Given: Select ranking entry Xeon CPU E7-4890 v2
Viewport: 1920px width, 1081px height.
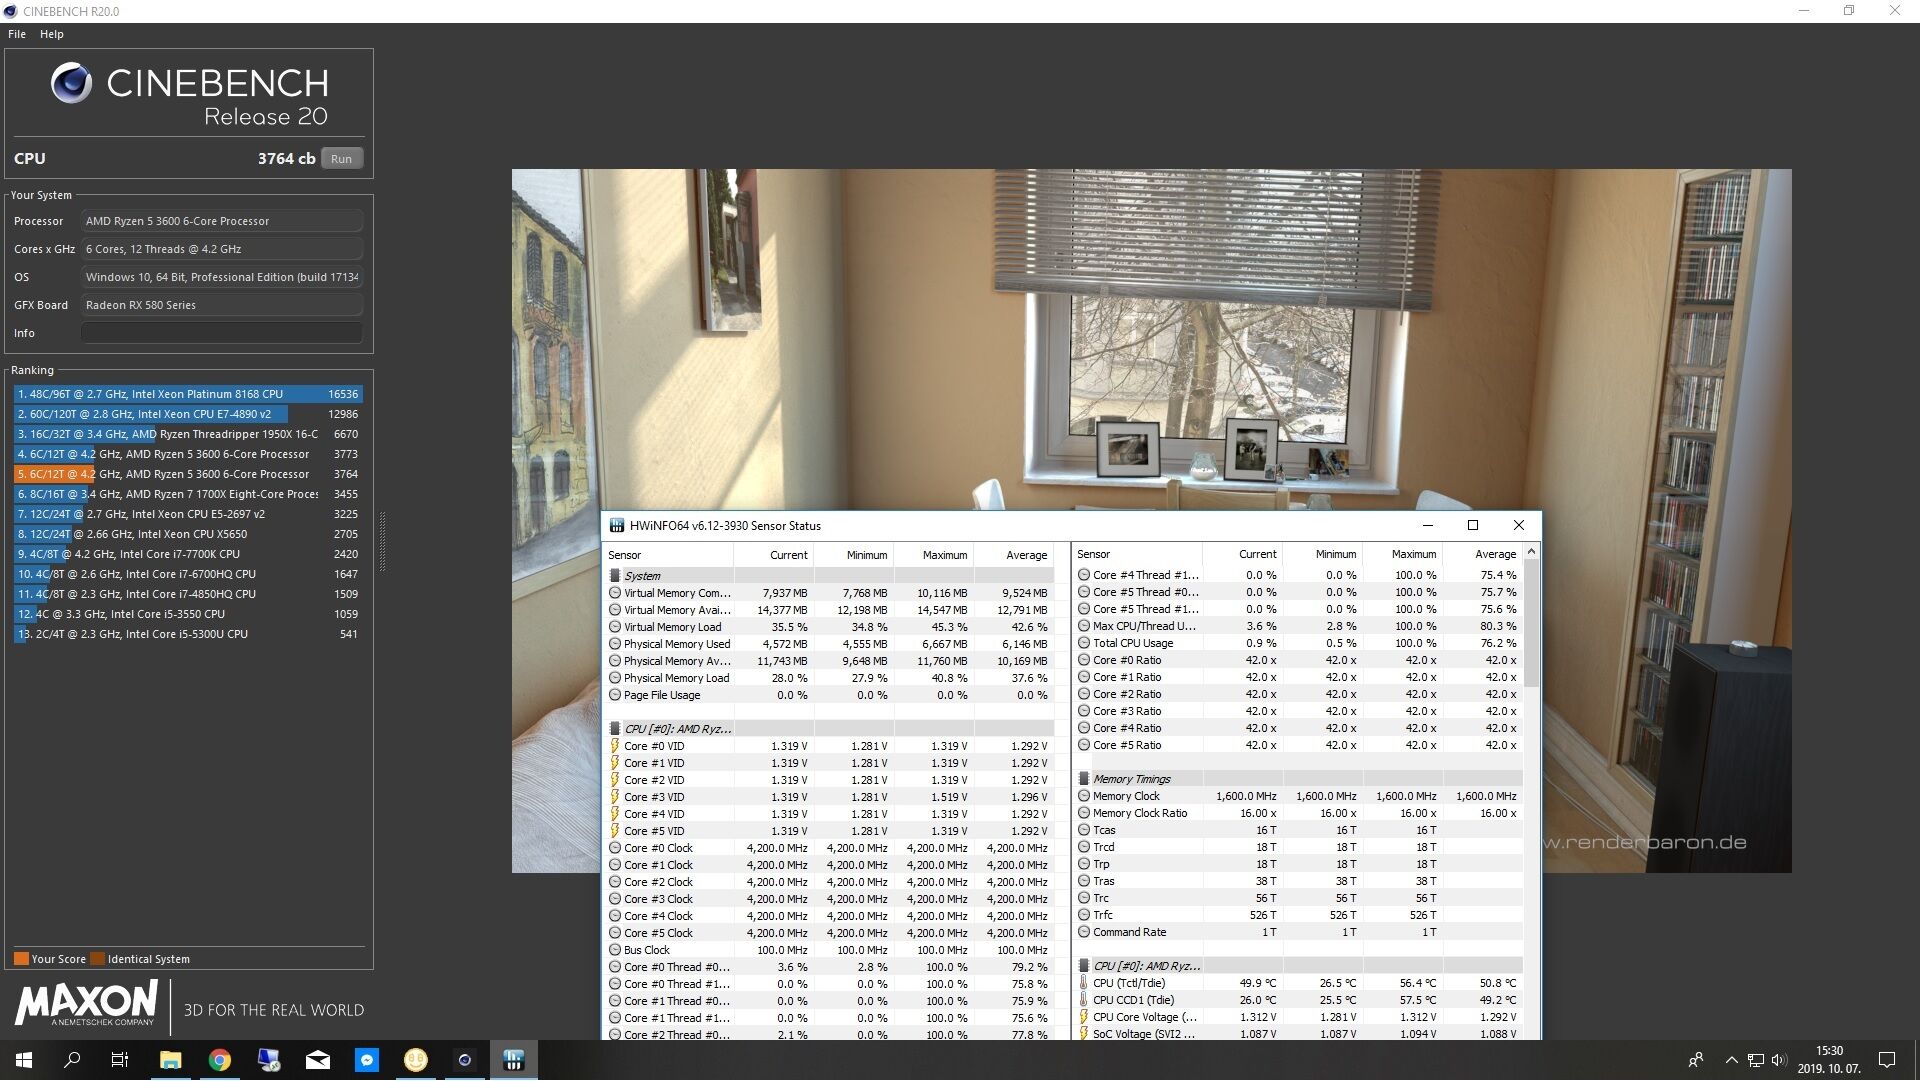Looking at the screenshot, I should coord(188,414).
